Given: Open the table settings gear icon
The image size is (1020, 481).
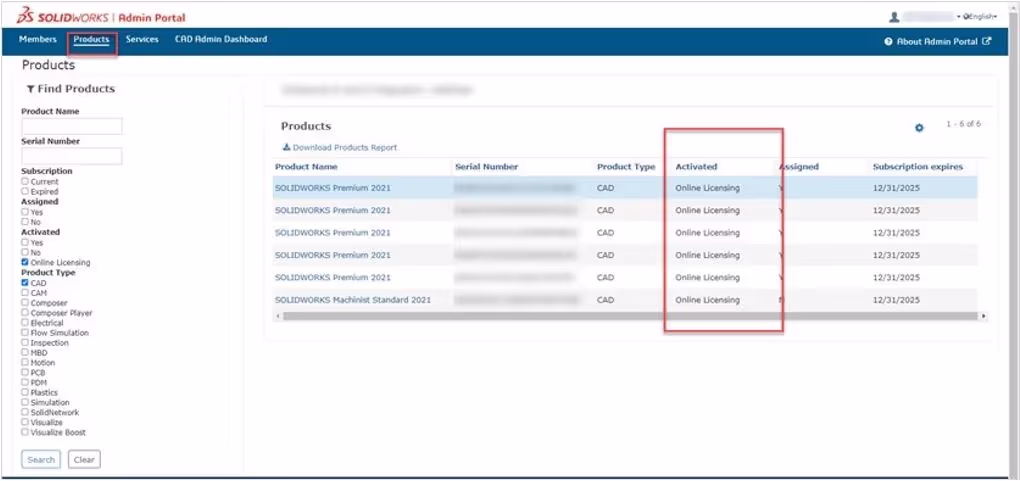Looking at the screenshot, I should point(919,128).
